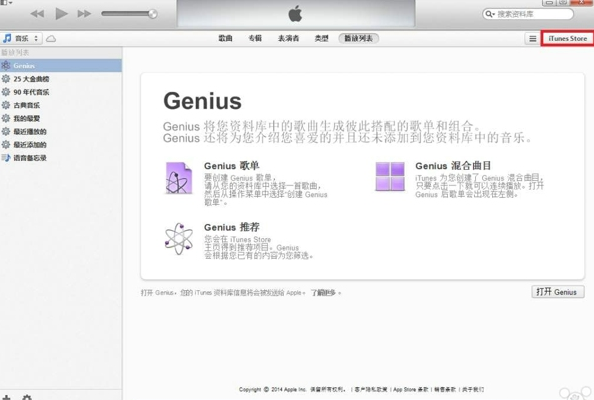Image resolution: width=594 pixels, height=400 pixels.
Task: Click music note icon of 语音备忘录
Action: (x=6, y=158)
